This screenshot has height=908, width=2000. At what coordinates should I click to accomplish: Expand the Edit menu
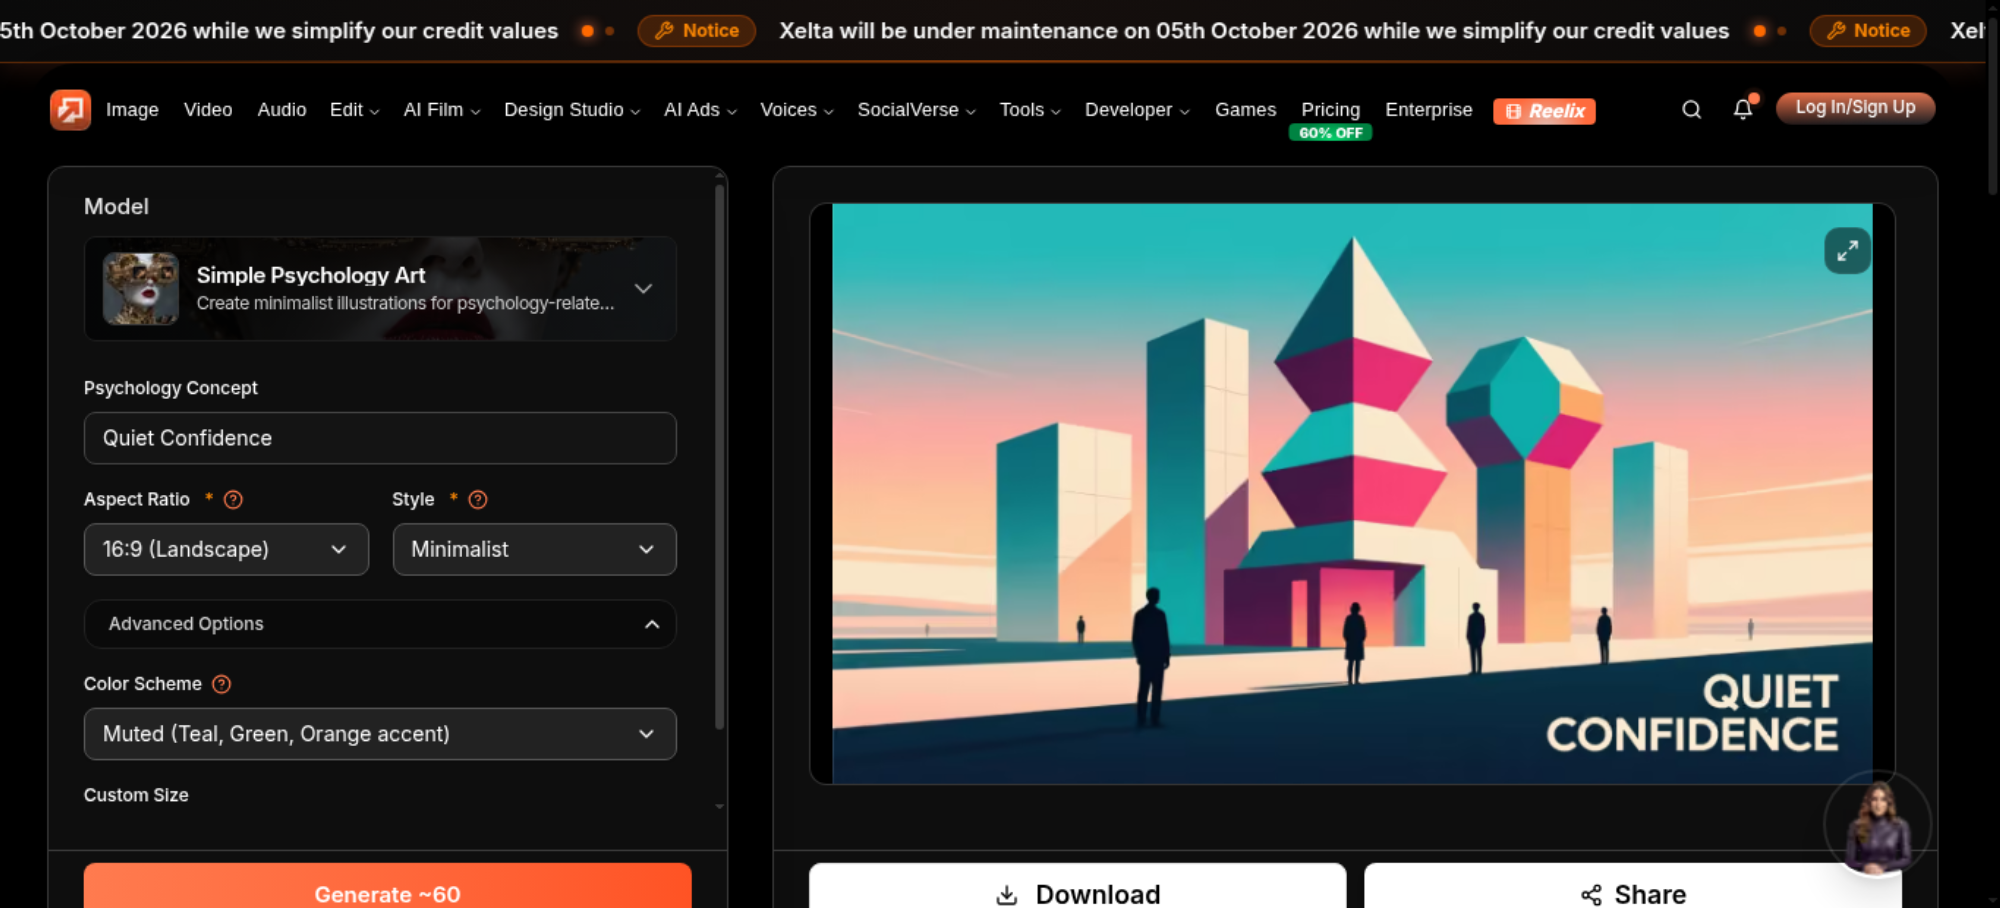click(x=354, y=110)
